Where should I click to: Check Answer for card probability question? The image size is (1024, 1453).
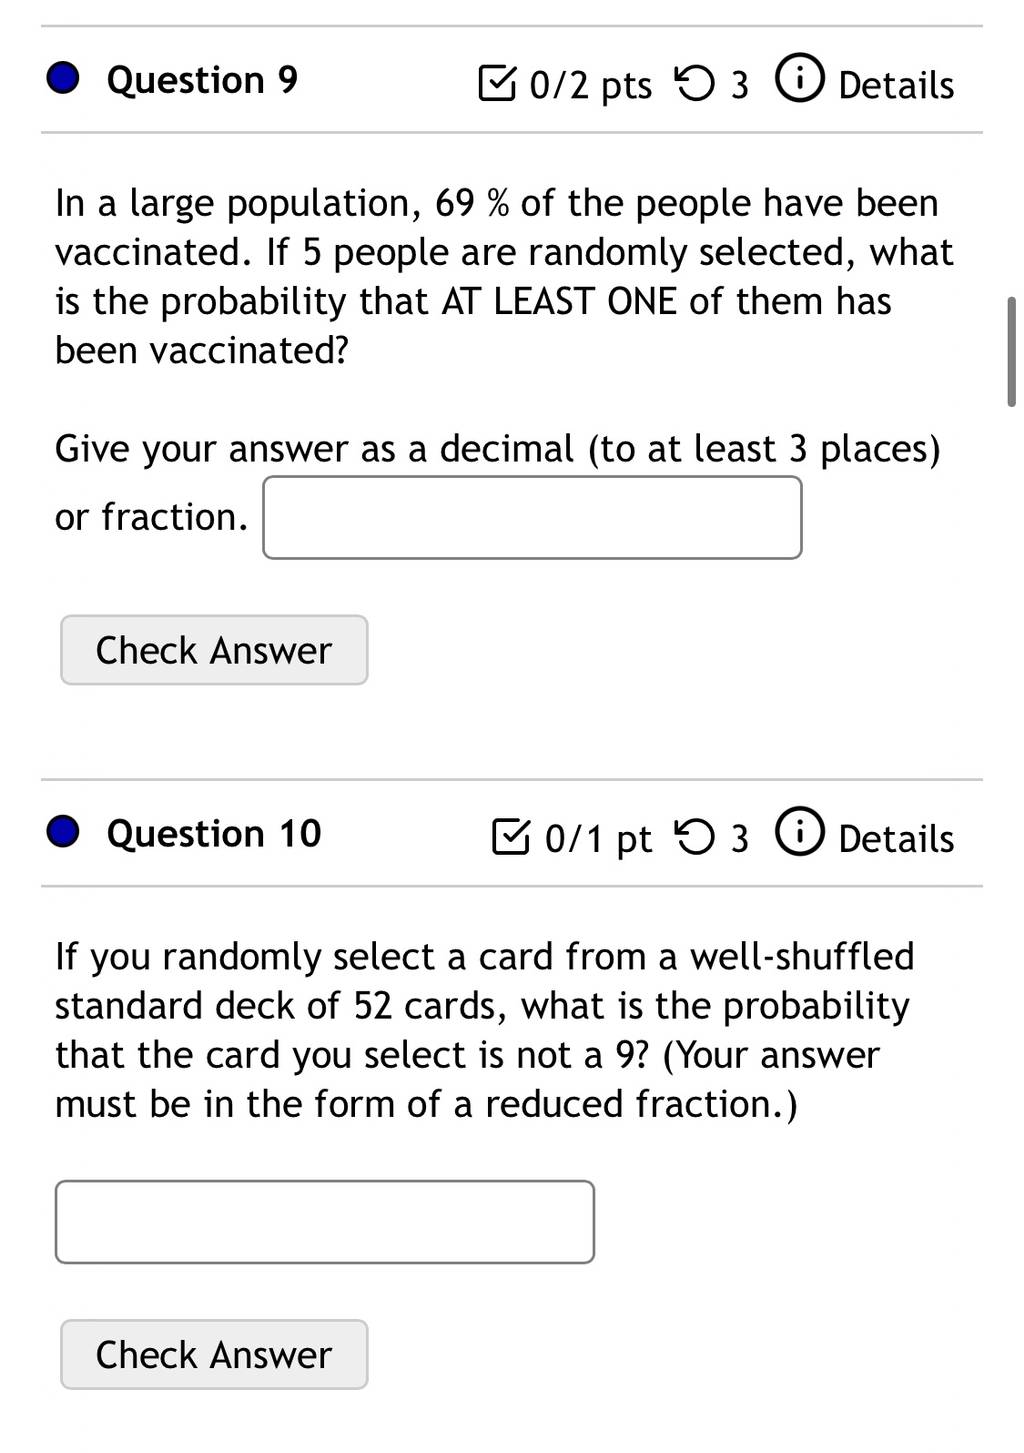(214, 1354)
